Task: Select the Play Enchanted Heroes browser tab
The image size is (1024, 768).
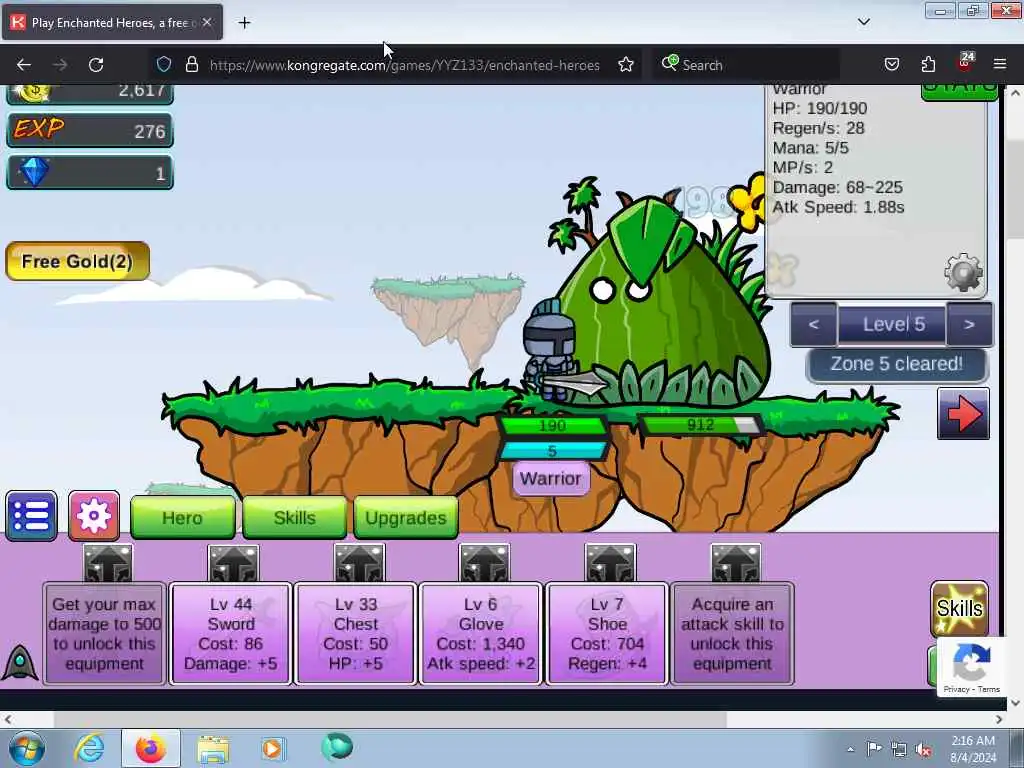Action: coord(112,22)
